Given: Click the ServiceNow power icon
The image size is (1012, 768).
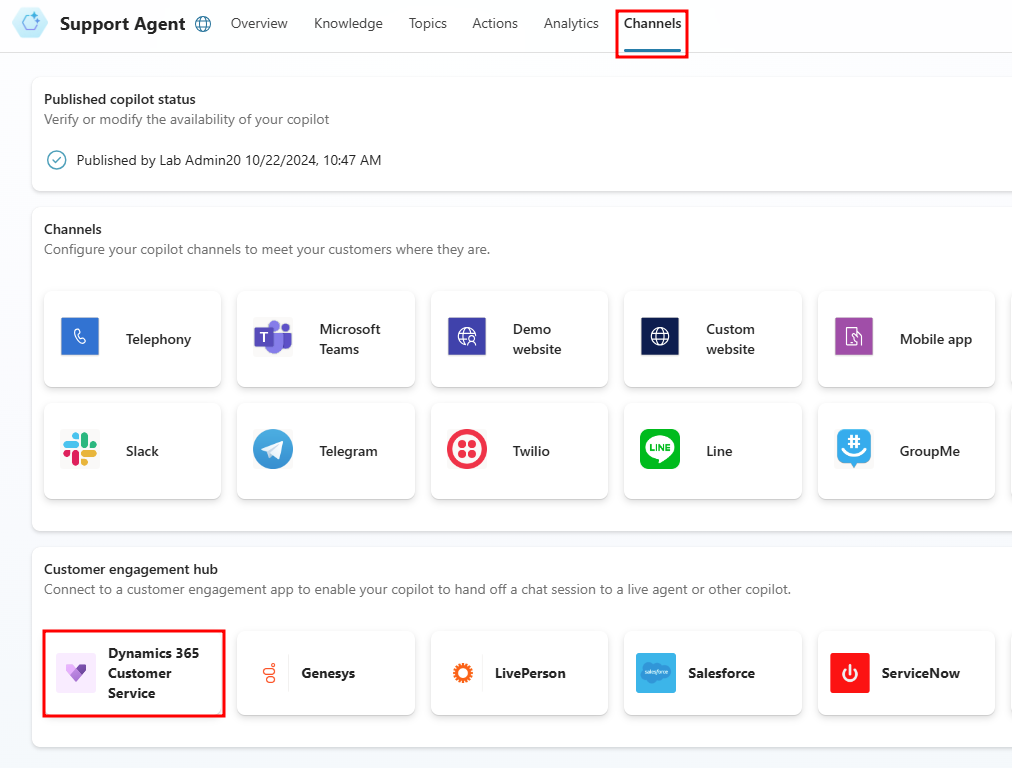Looking at the screenshot, I should pyautogui.click(x=850, y=672).
